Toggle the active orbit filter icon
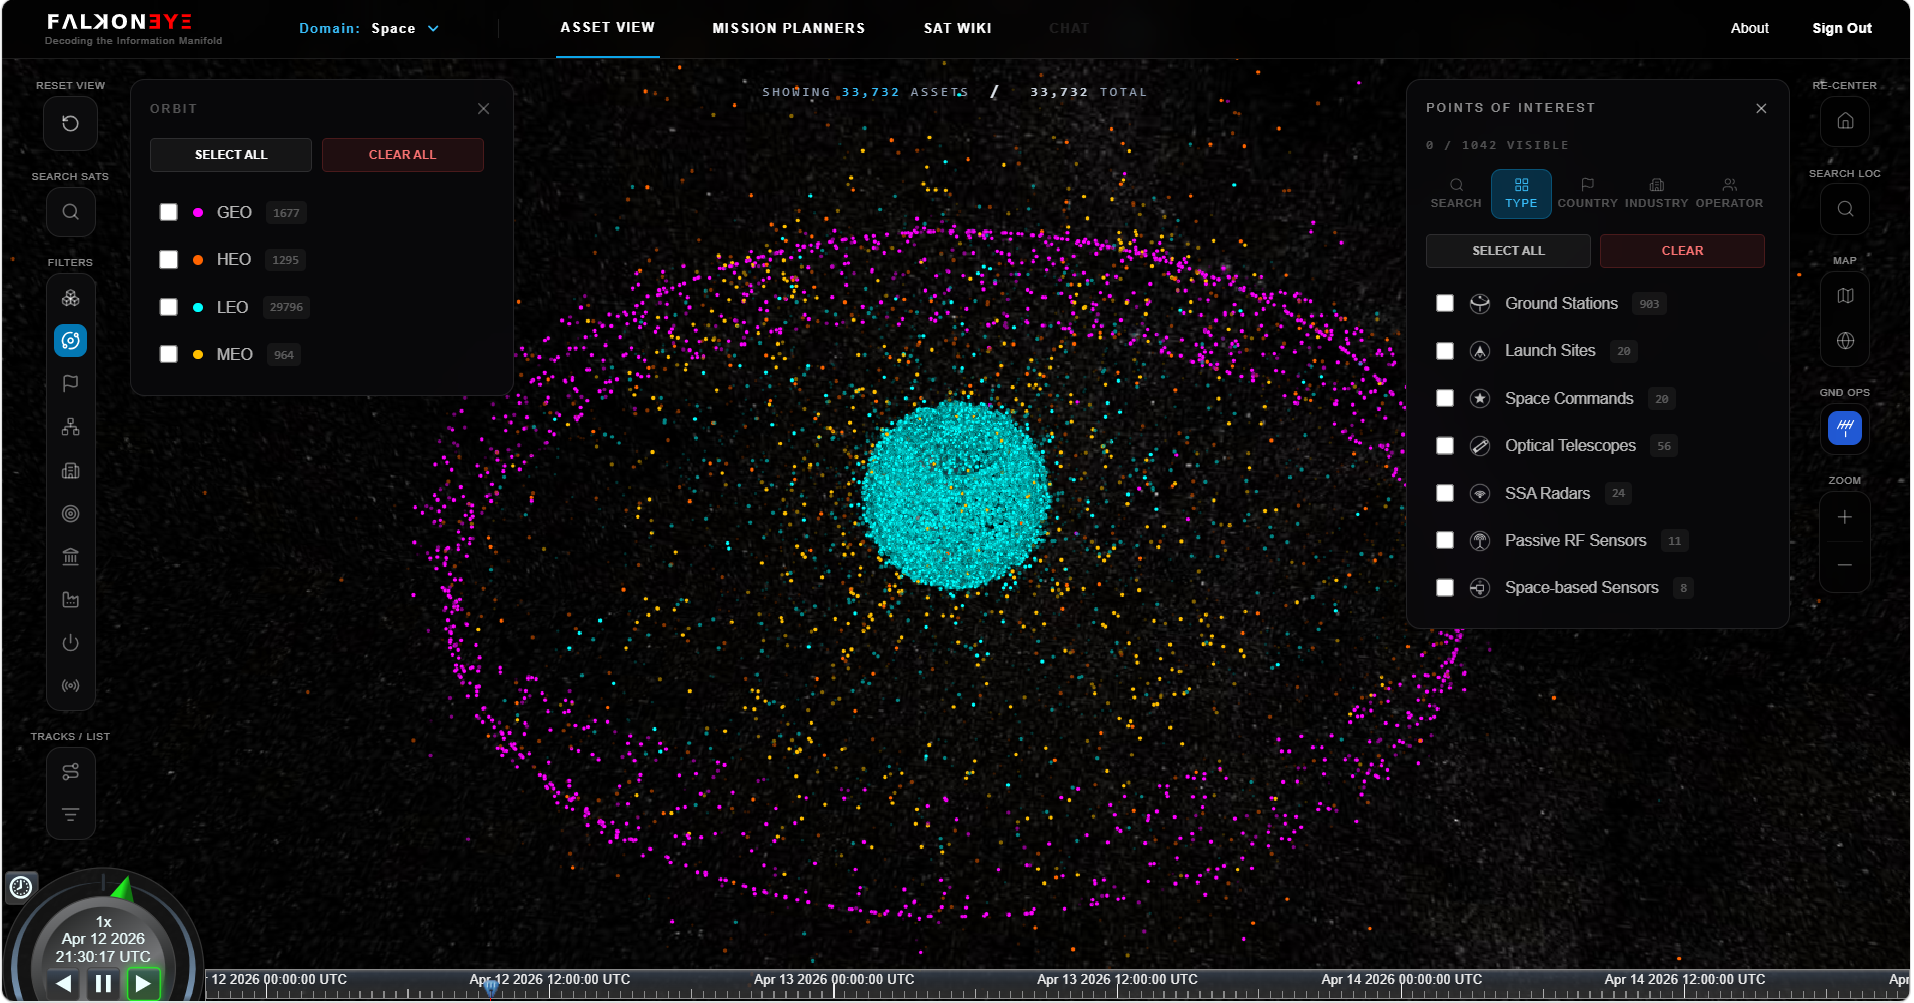Screen dimensions: 1914x1003 pyautogui.click(x=70, y=341)
